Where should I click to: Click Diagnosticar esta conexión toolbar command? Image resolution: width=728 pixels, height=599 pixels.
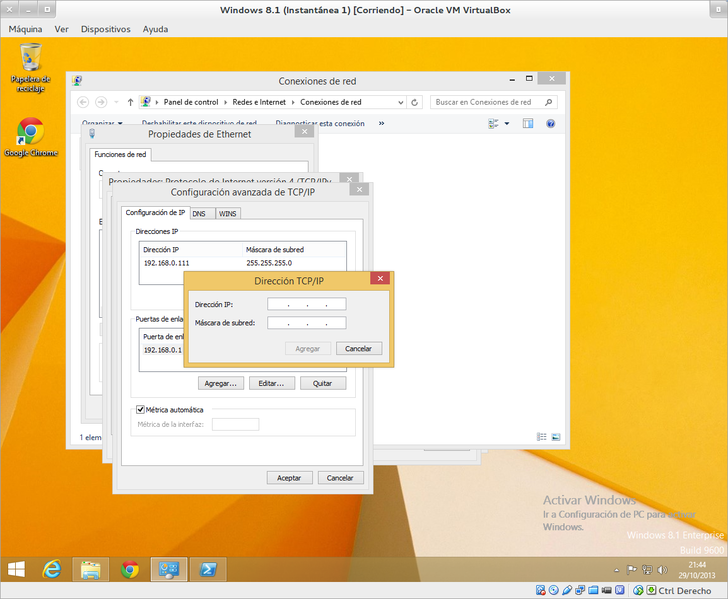(320, 124)
